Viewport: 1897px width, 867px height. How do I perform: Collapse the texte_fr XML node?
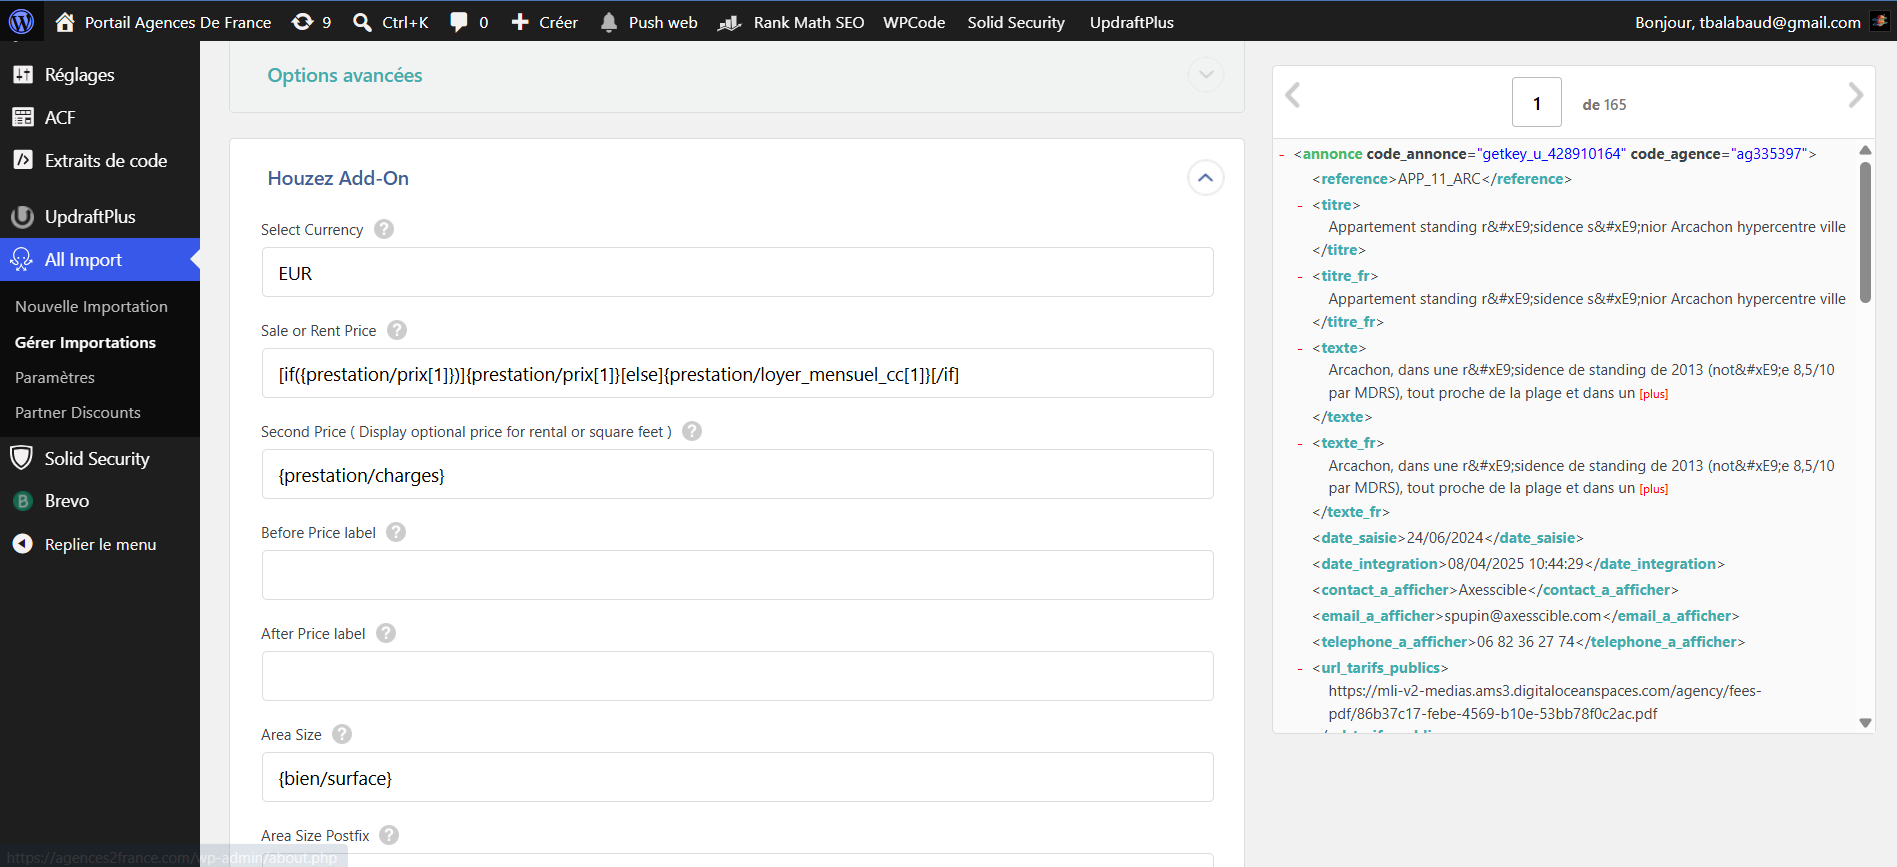(x=1300, y=443)
